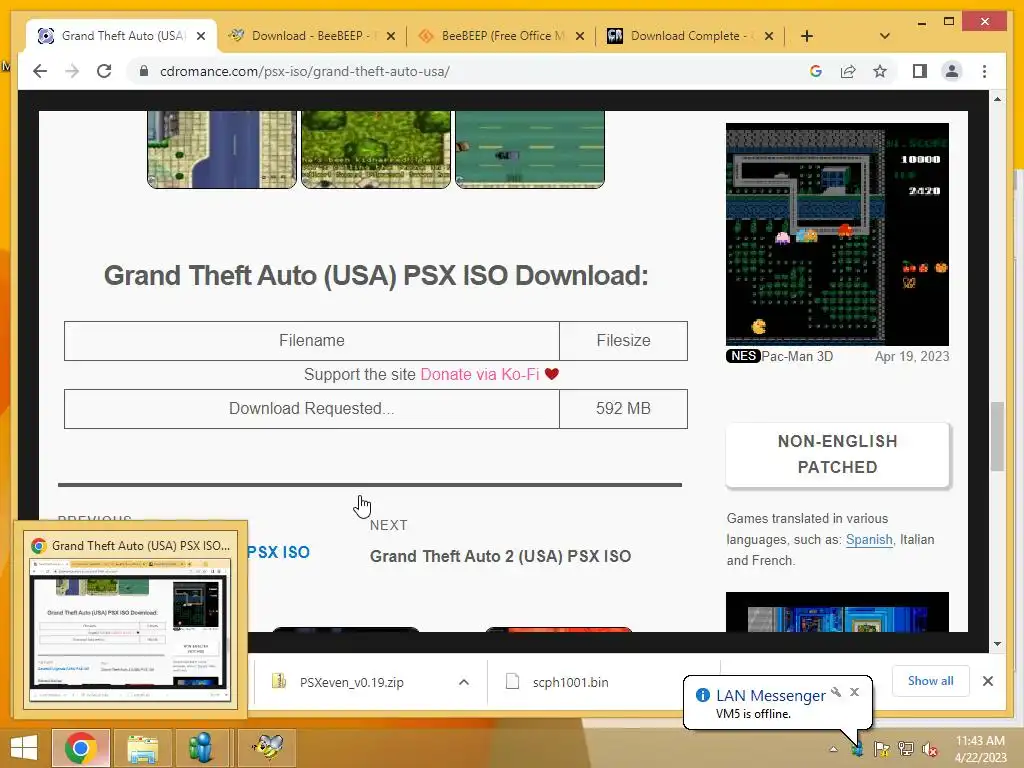This screenshot has width=1024, height=768.
Task: Open PSXeven_v0.19.zip download item
Action: tap(351, 682)
